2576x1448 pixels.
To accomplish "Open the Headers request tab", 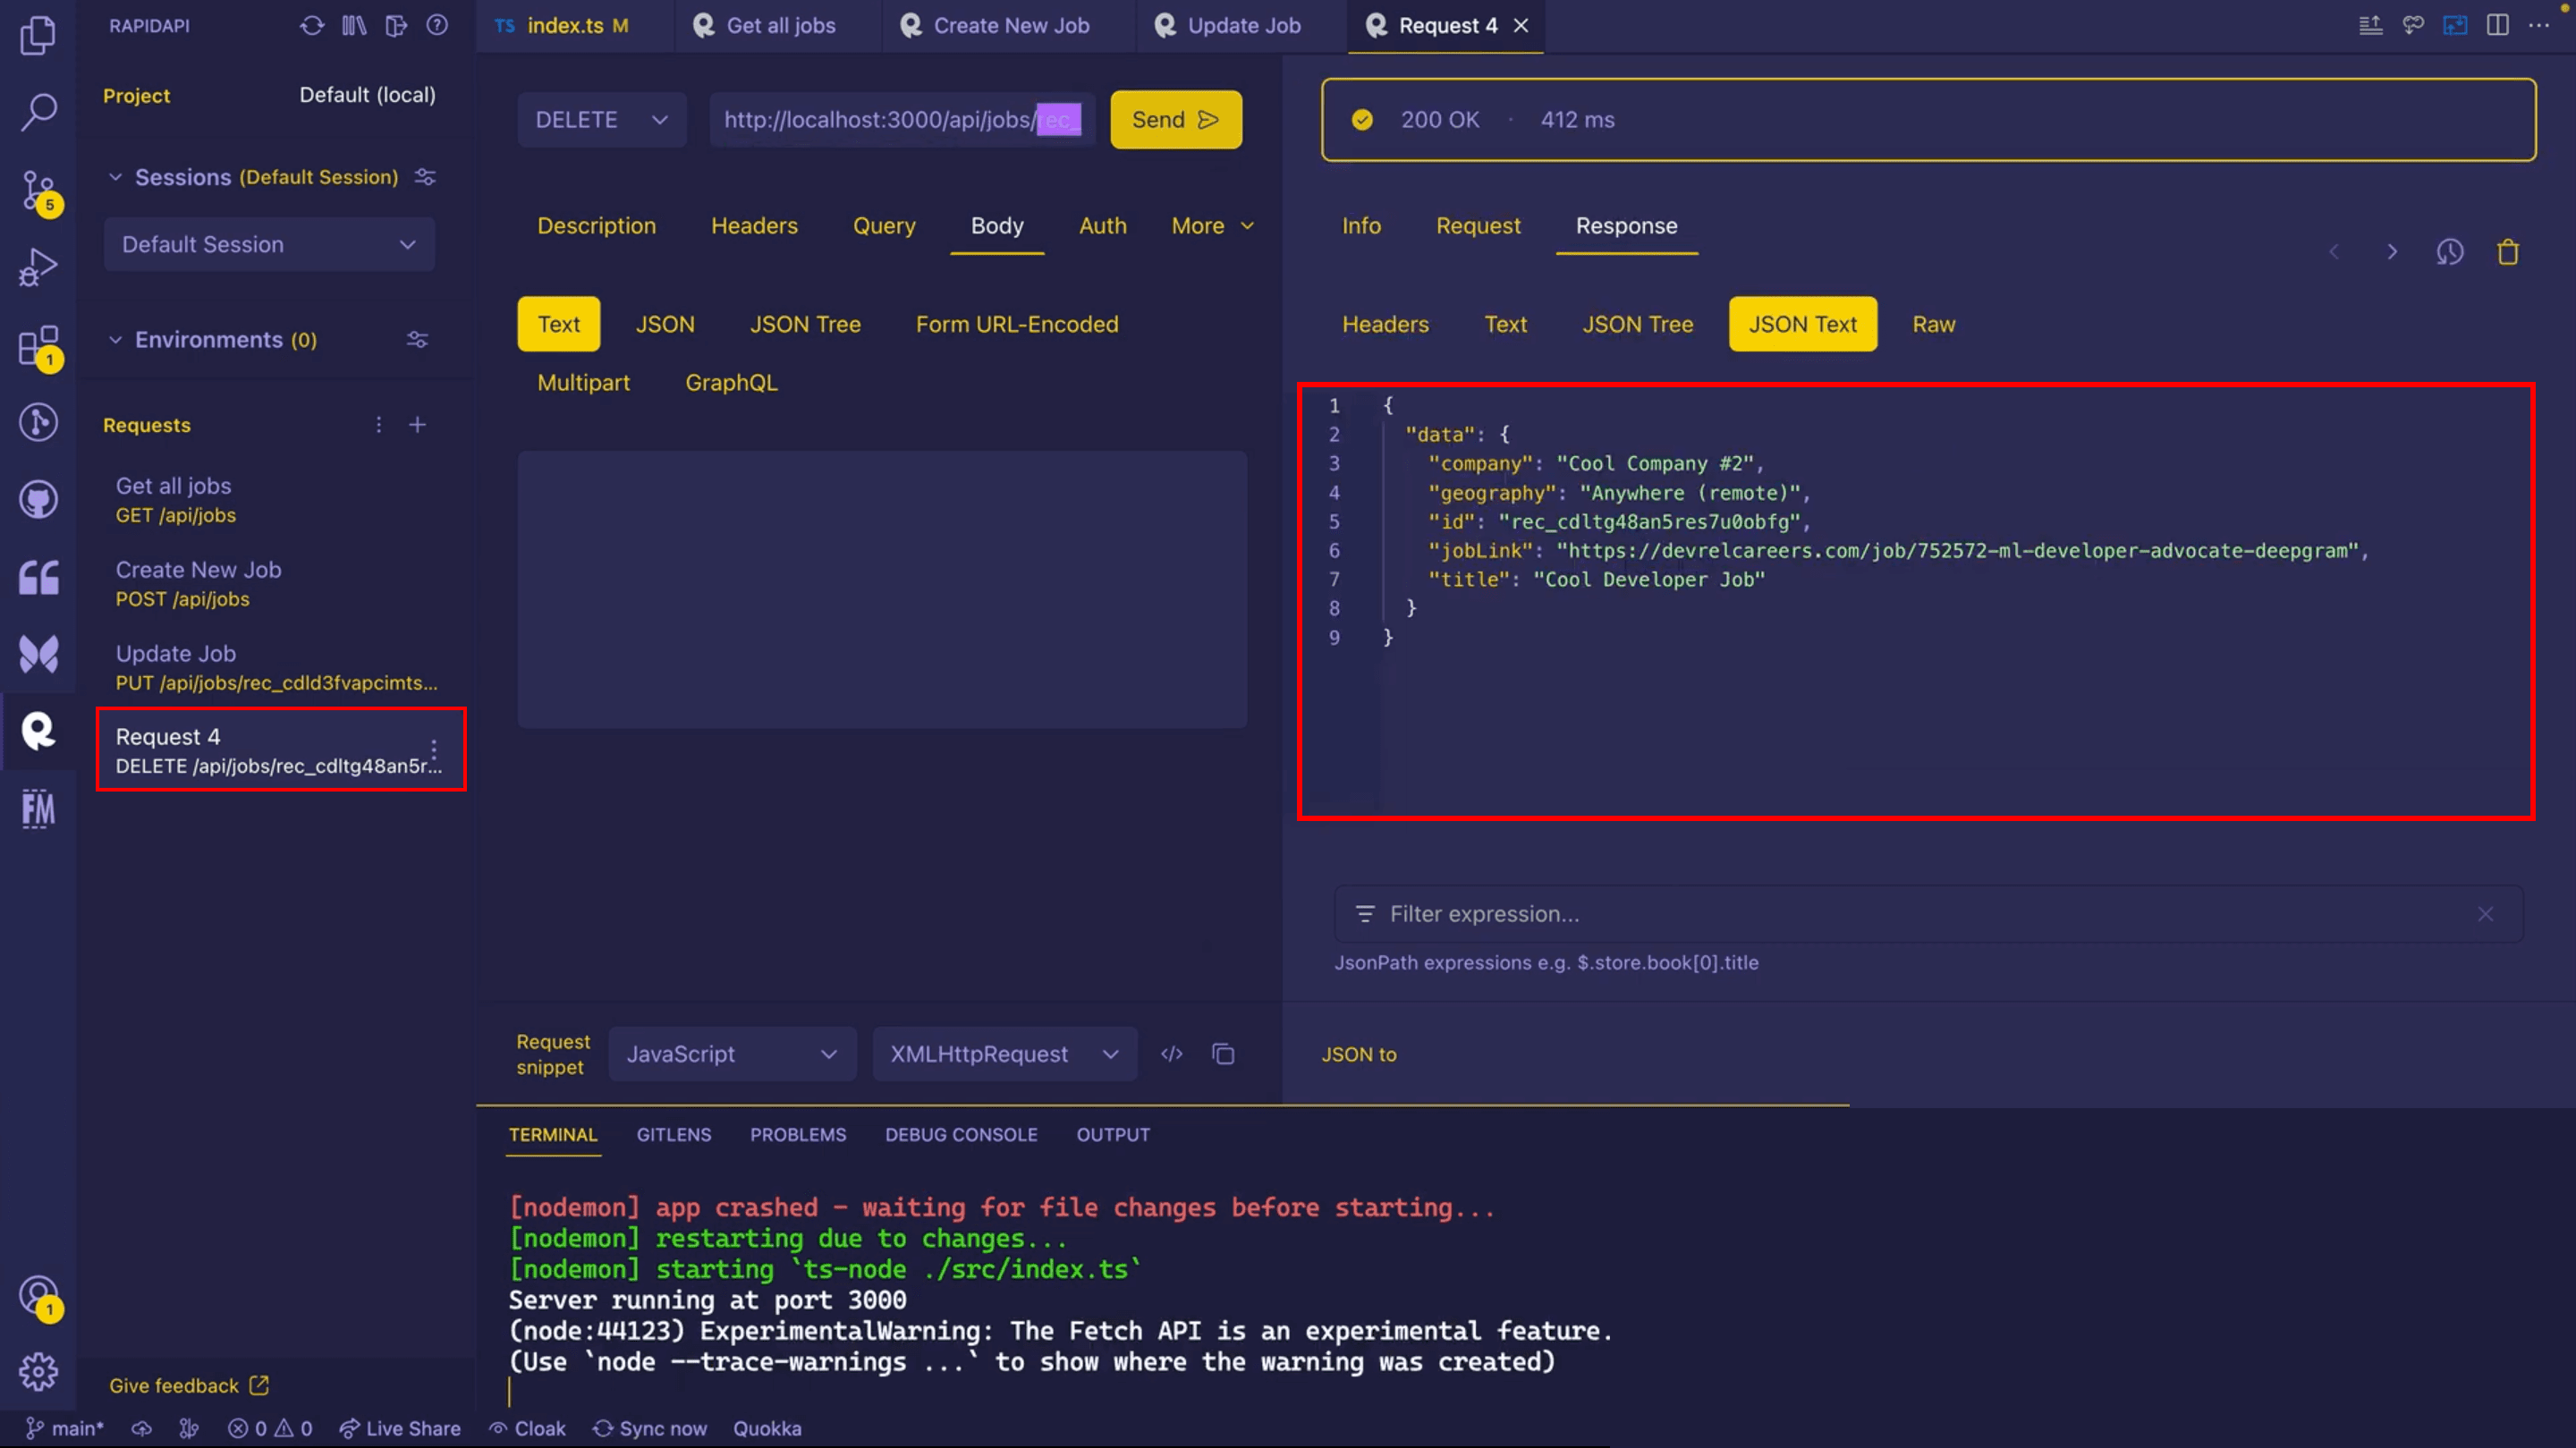I will pos(754,226).
